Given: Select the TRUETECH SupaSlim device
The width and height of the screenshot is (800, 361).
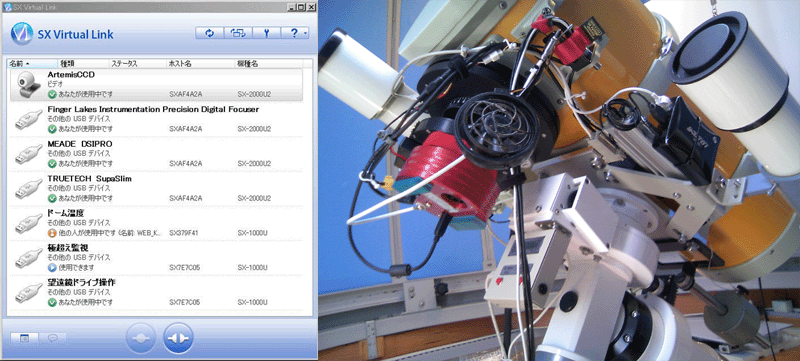Looking at the screenshot, I should 157,189.
